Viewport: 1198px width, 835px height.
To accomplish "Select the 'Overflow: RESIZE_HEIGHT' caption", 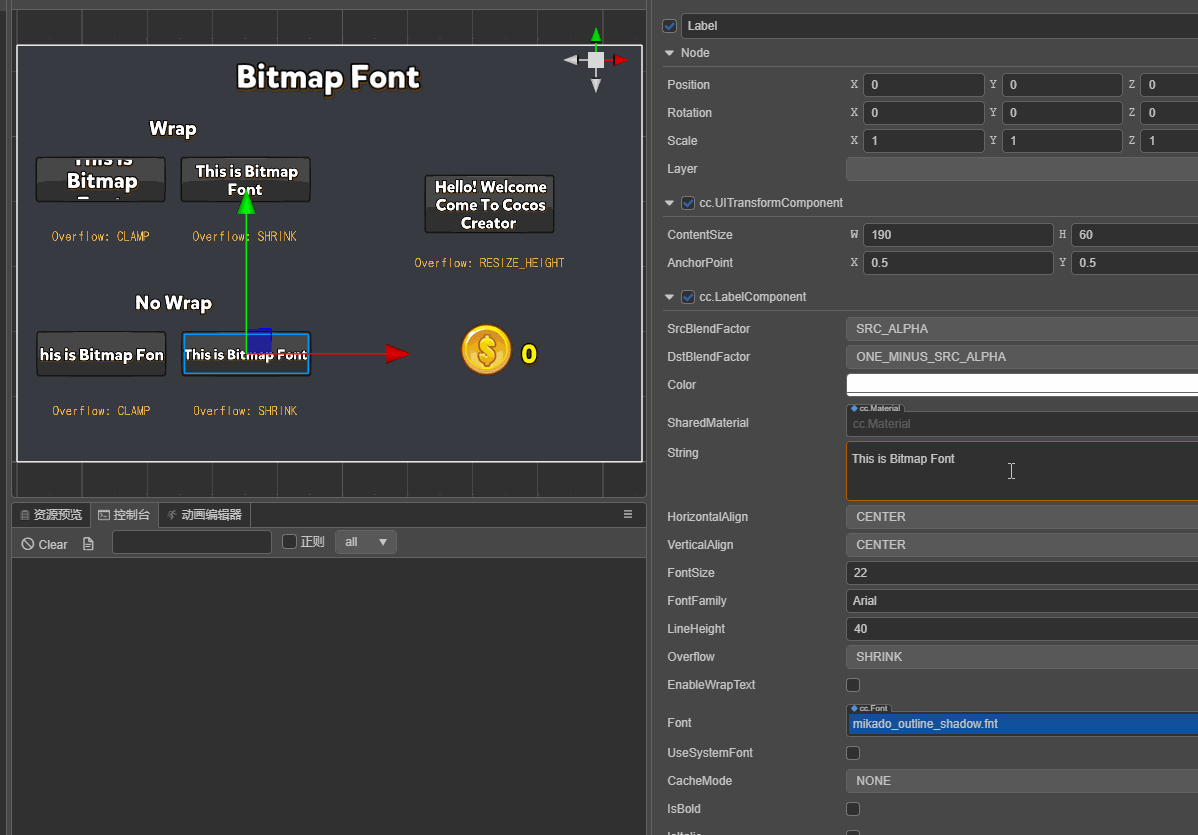I will coord(489,263).
